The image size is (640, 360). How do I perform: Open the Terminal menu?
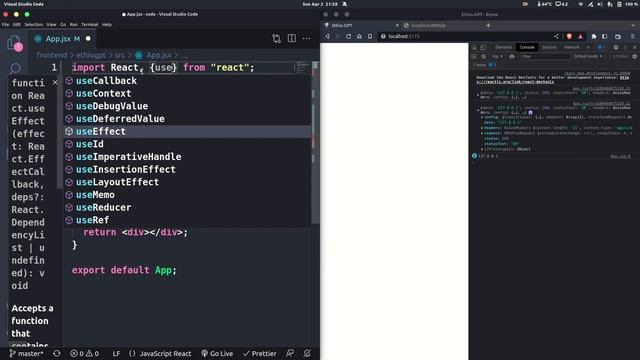[x=89, y=24]
